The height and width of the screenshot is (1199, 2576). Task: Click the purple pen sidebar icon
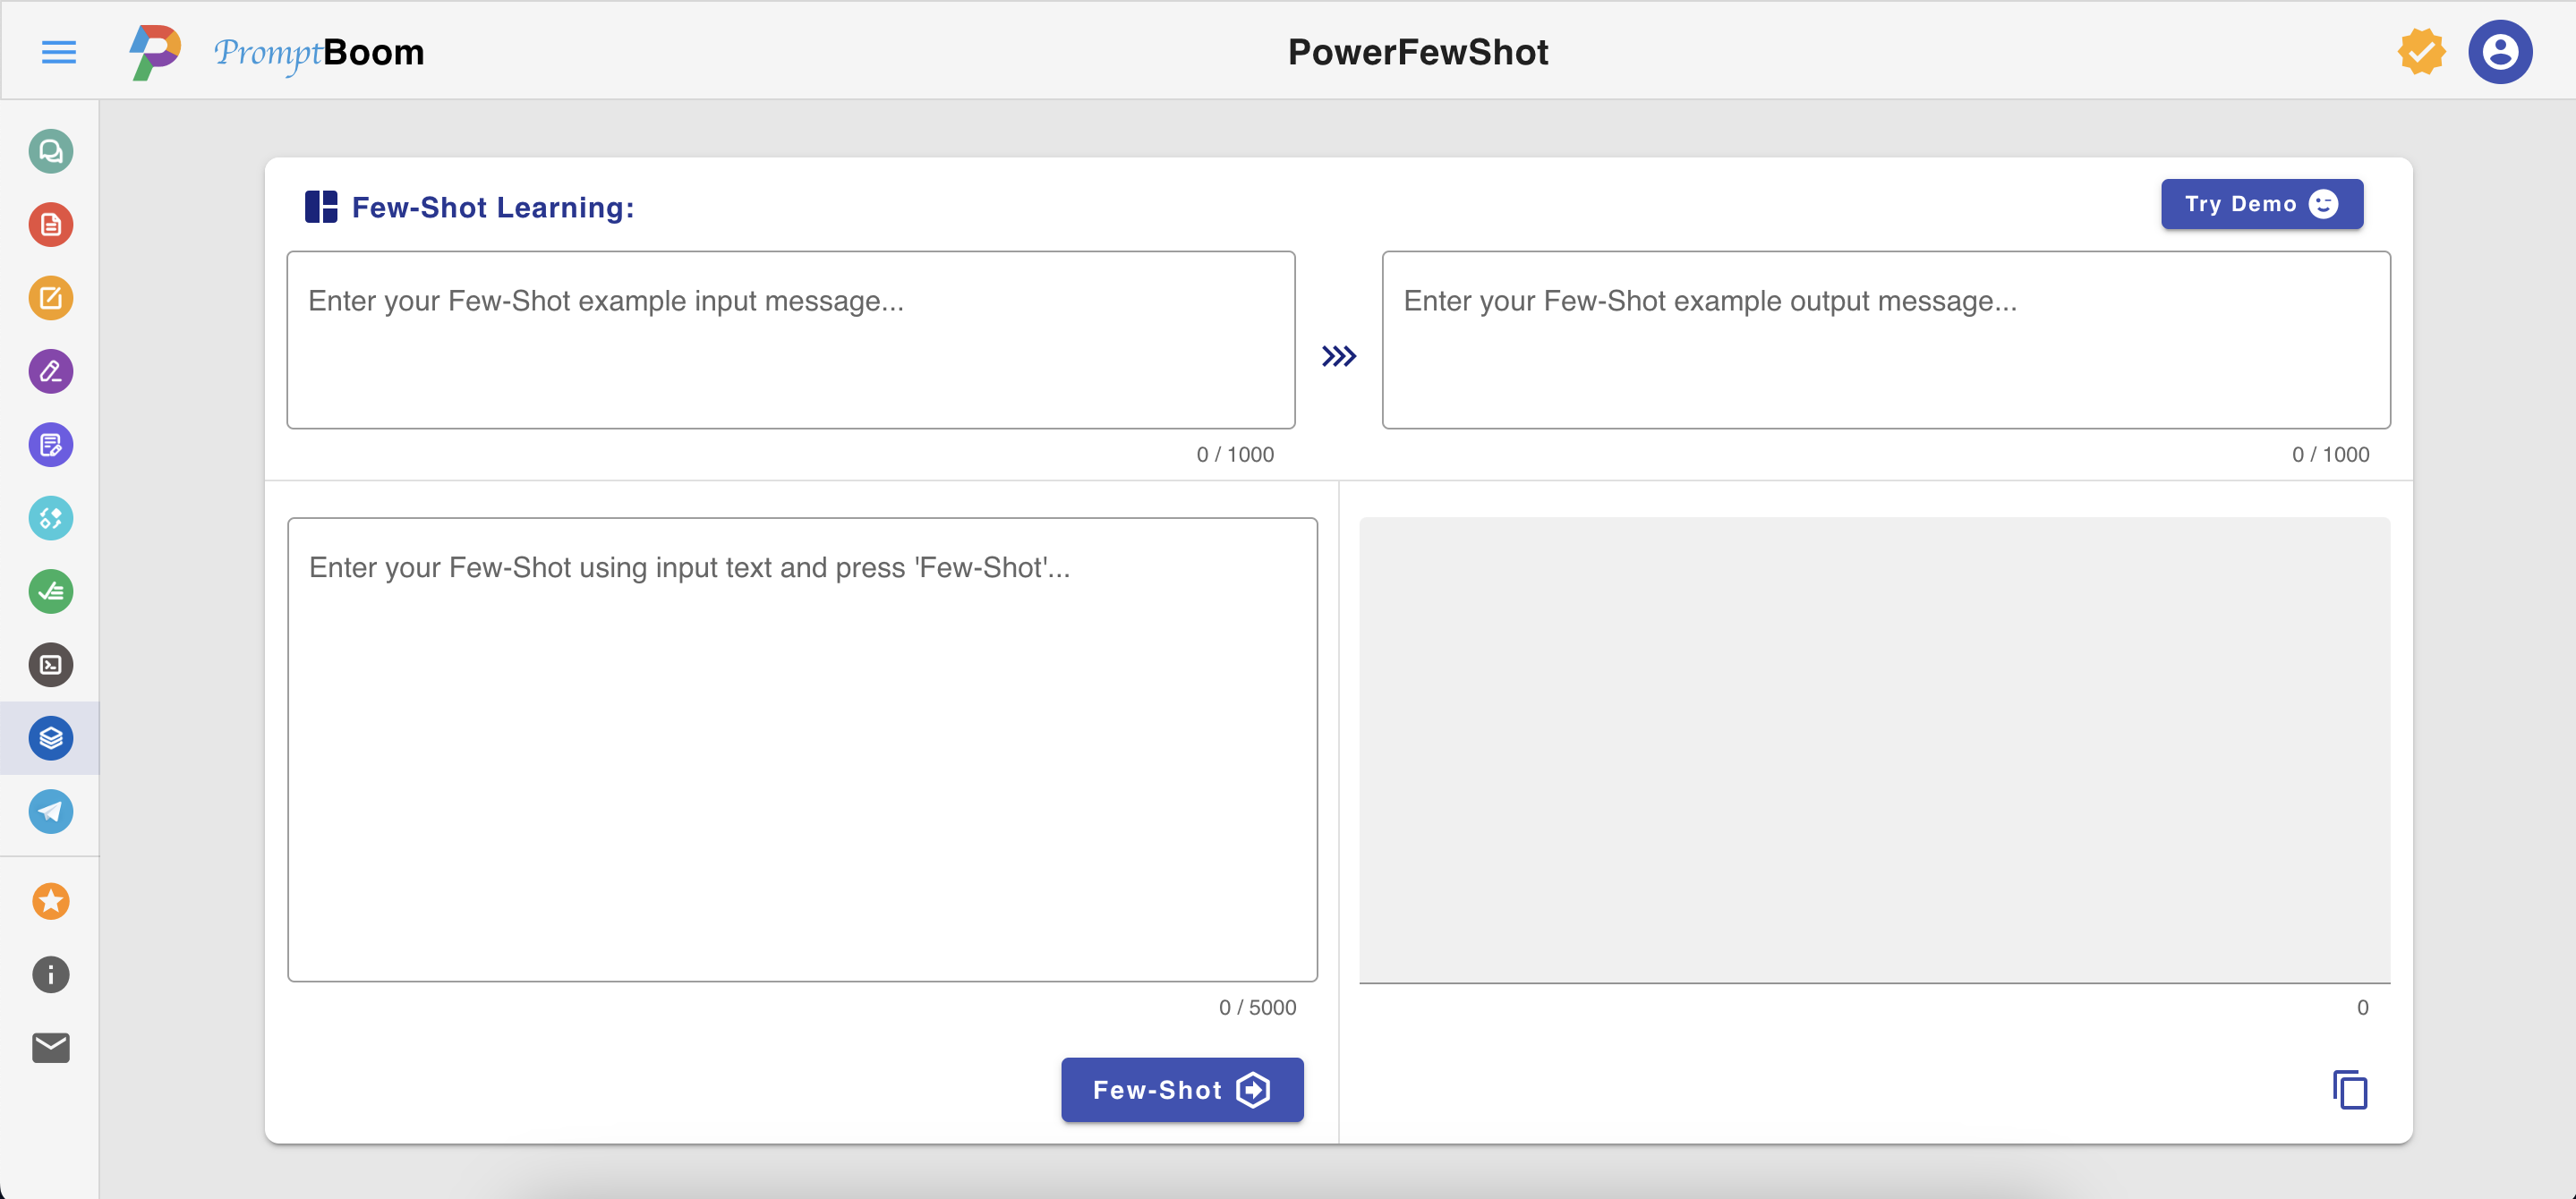(51, 372)
